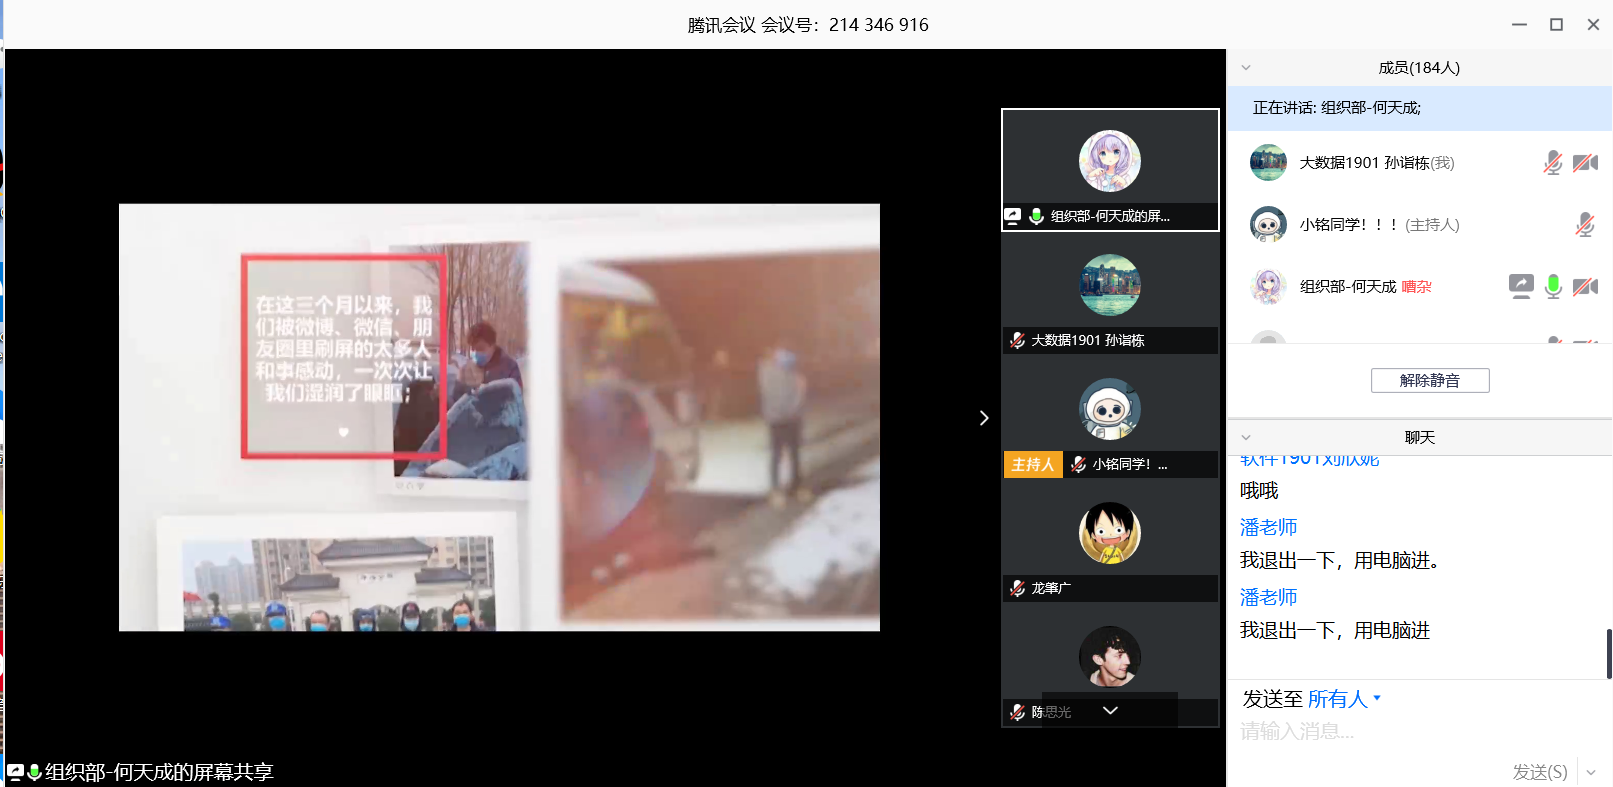Click the right arrow beside shared screen
The width and height of the screenshot is (1613, 787).
pos(984,418)
